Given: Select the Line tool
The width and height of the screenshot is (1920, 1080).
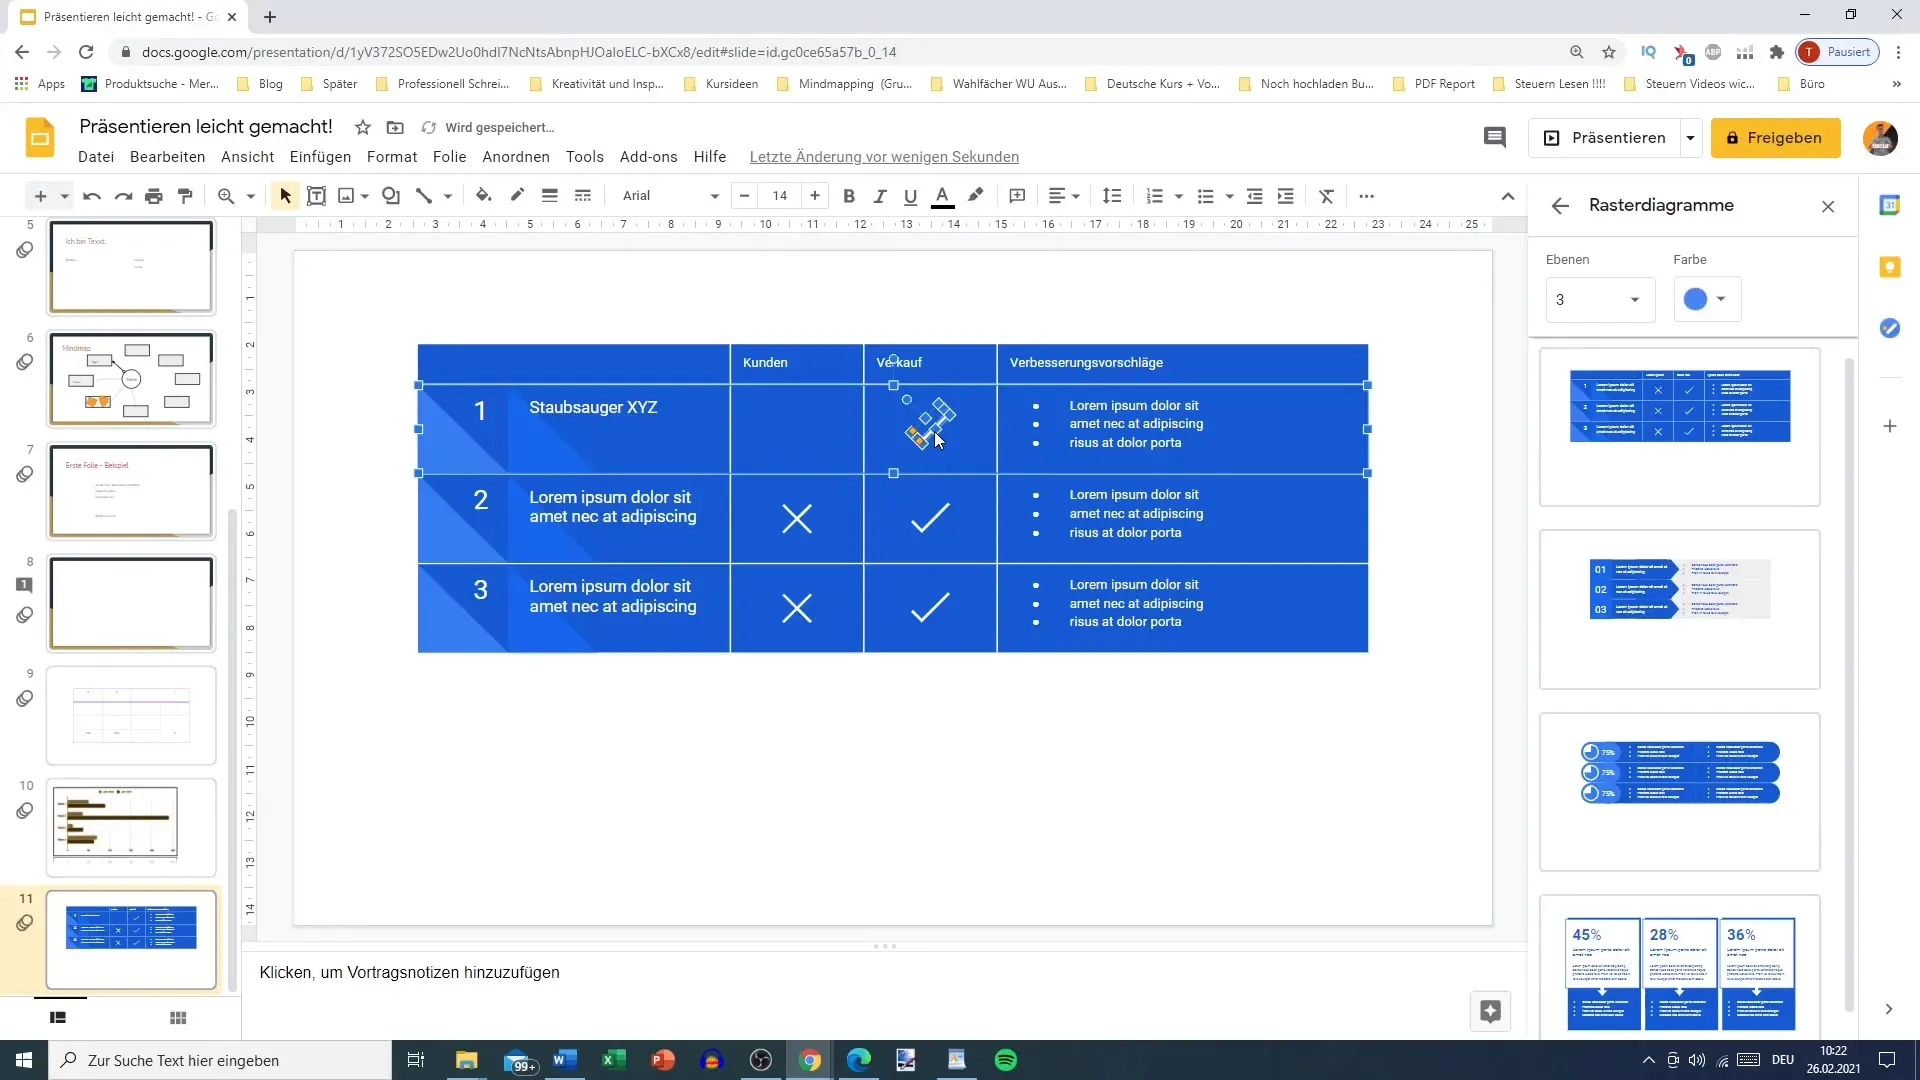Looking at the screenshot, I should 424,196.
